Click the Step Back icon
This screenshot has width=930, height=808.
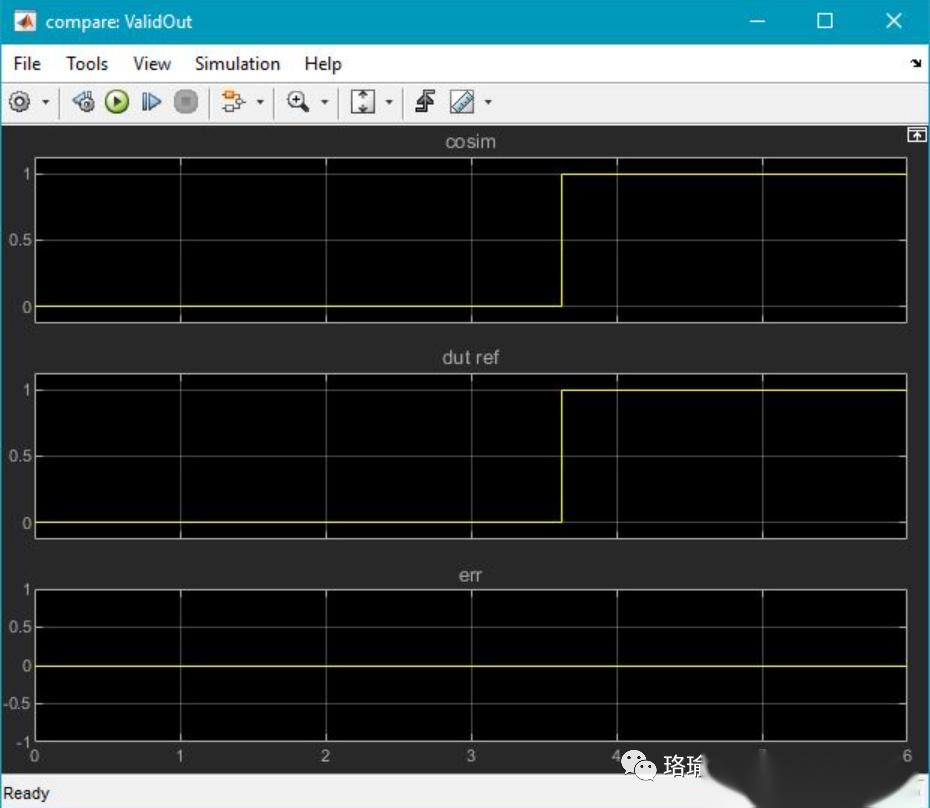click(85, 101)
